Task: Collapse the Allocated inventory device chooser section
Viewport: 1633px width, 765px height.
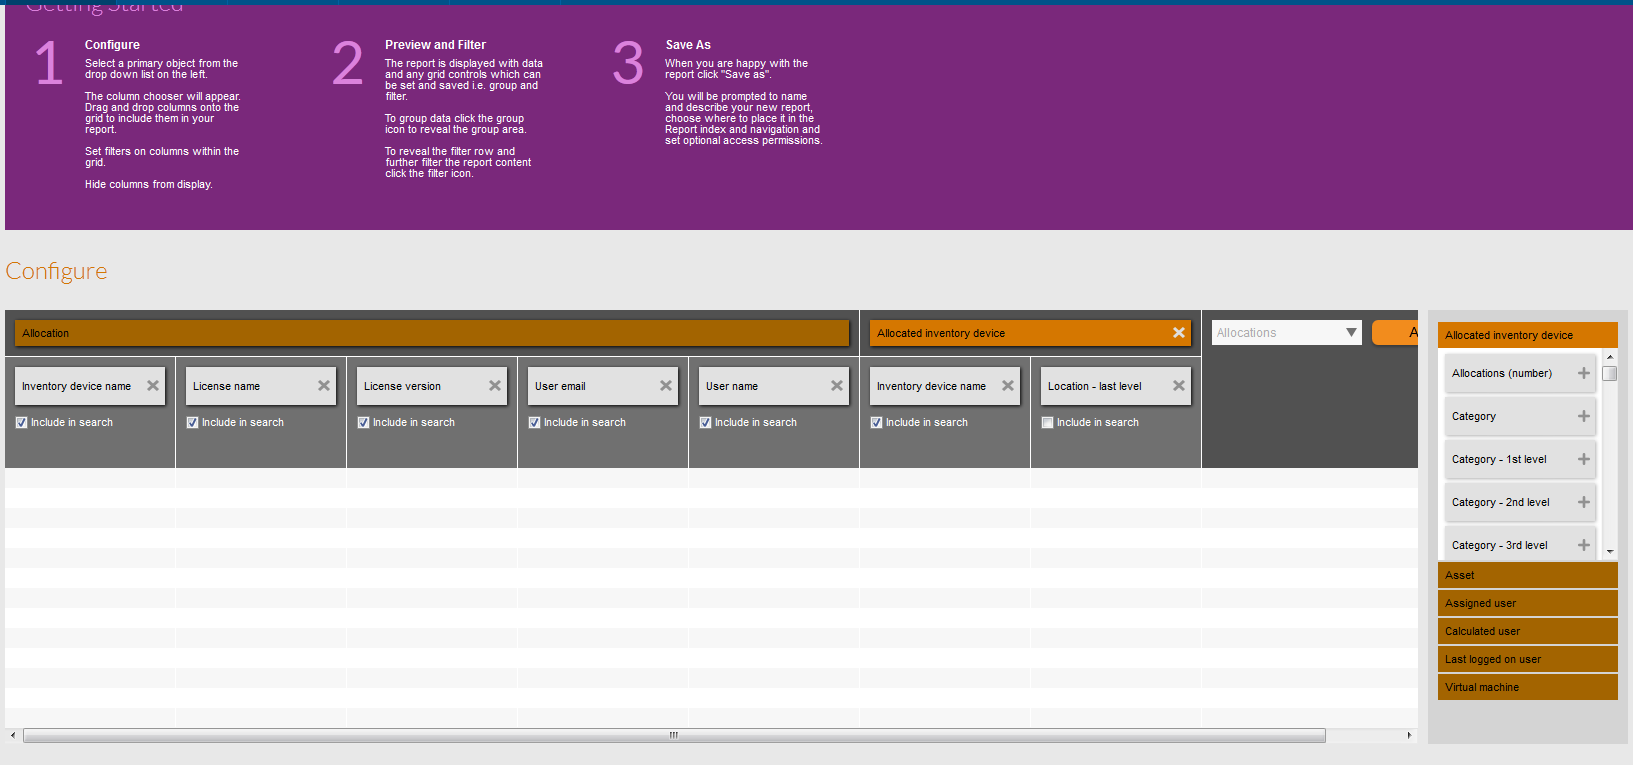Action: [x=1527, y=335]
